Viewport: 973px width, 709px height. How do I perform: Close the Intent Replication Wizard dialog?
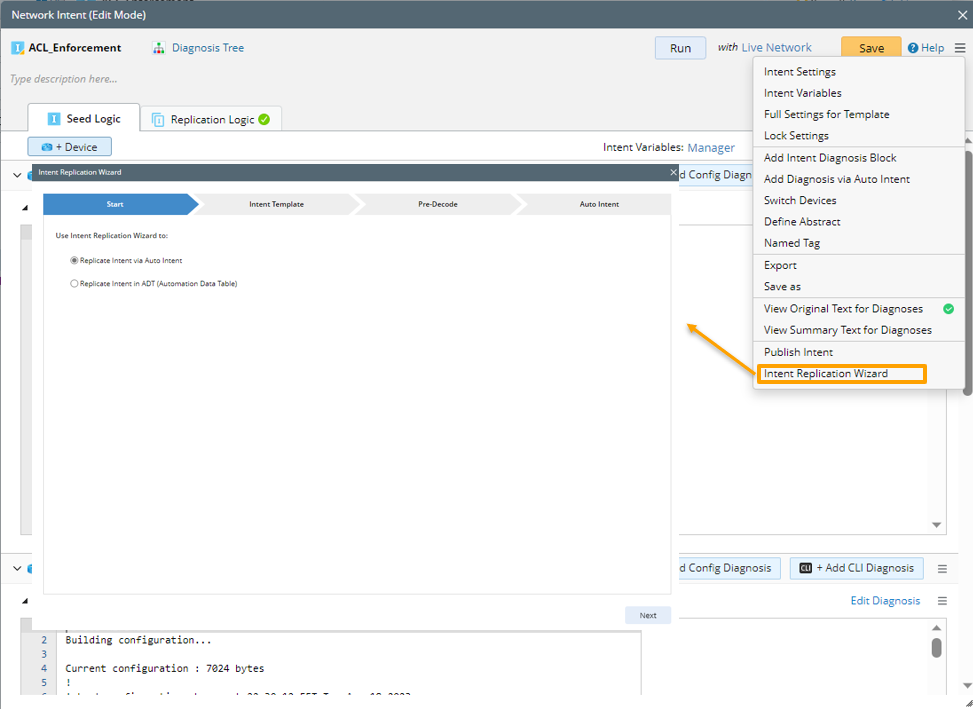pos(673,172)
